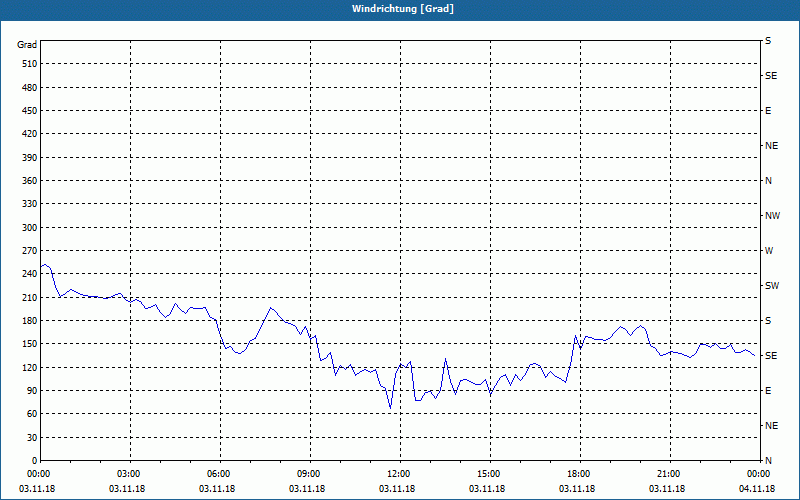
Task: Select the 18:00 time axis label
Action: (x=580, y=474)
